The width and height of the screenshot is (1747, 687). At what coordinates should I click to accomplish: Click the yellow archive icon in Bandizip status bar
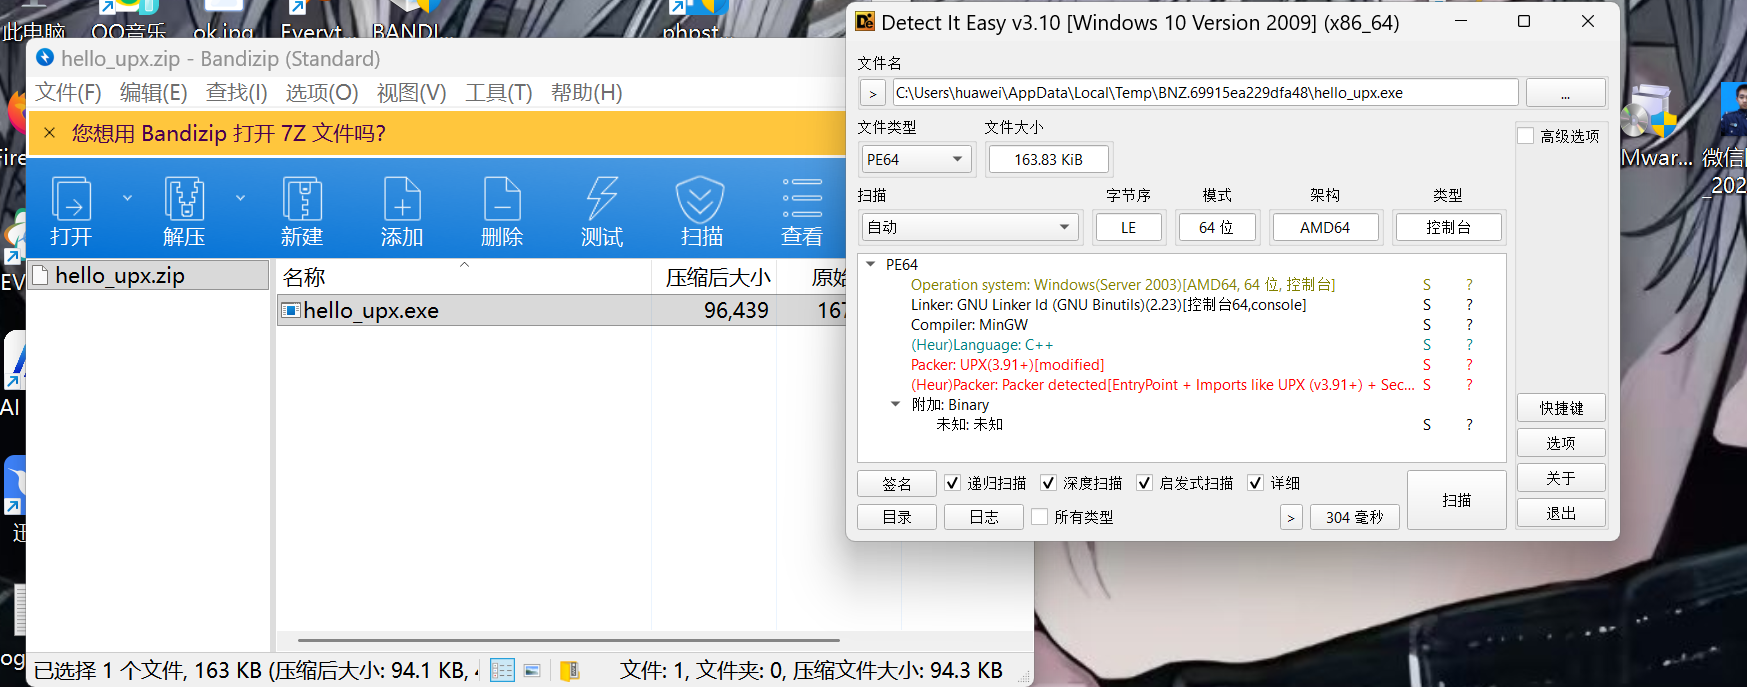click(569, 670)
